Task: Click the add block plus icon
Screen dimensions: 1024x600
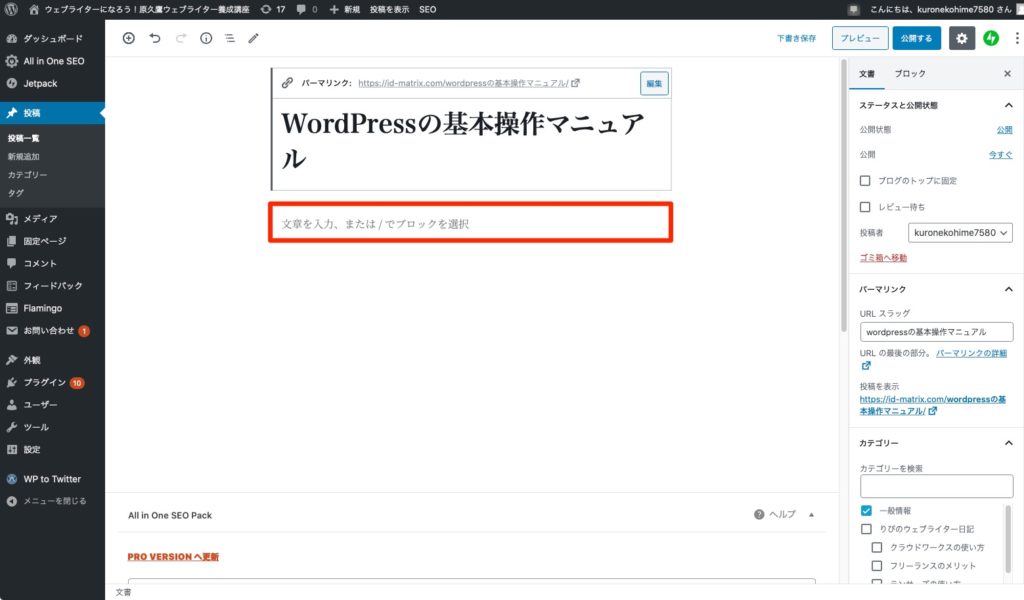Action: [x=129, y=39]
